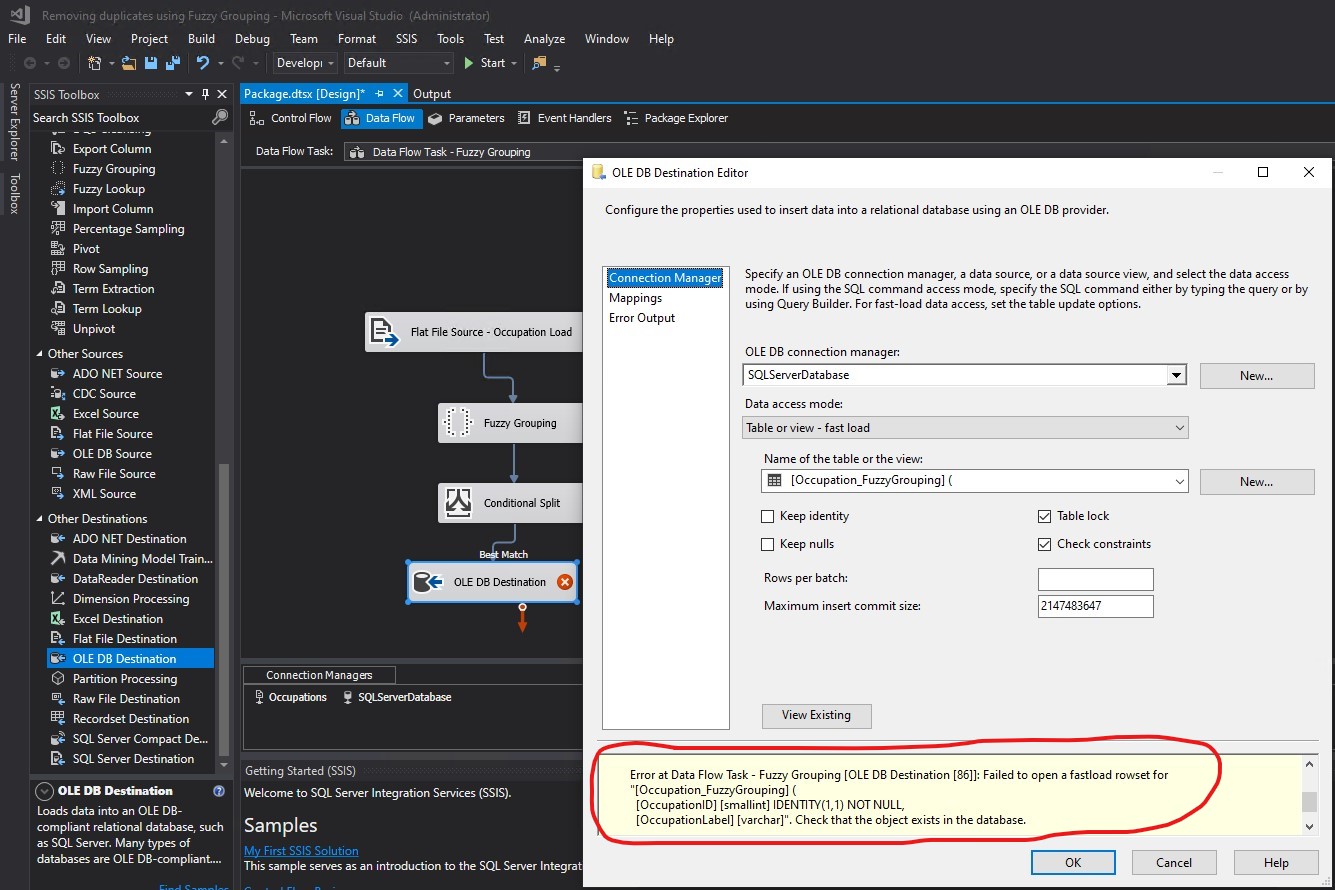Click New next to connection manager
The image size is (1335, 890).
(x=1257, y=376)
